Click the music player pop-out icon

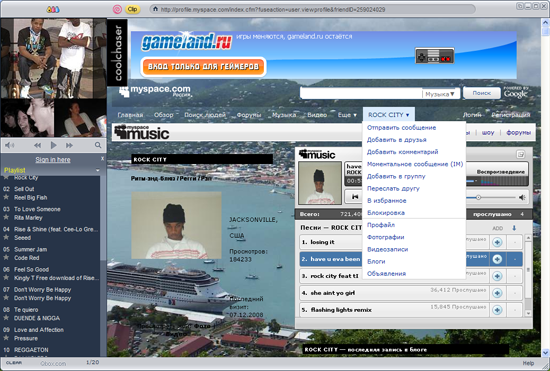pyautogui.click(x=521, y=154)
